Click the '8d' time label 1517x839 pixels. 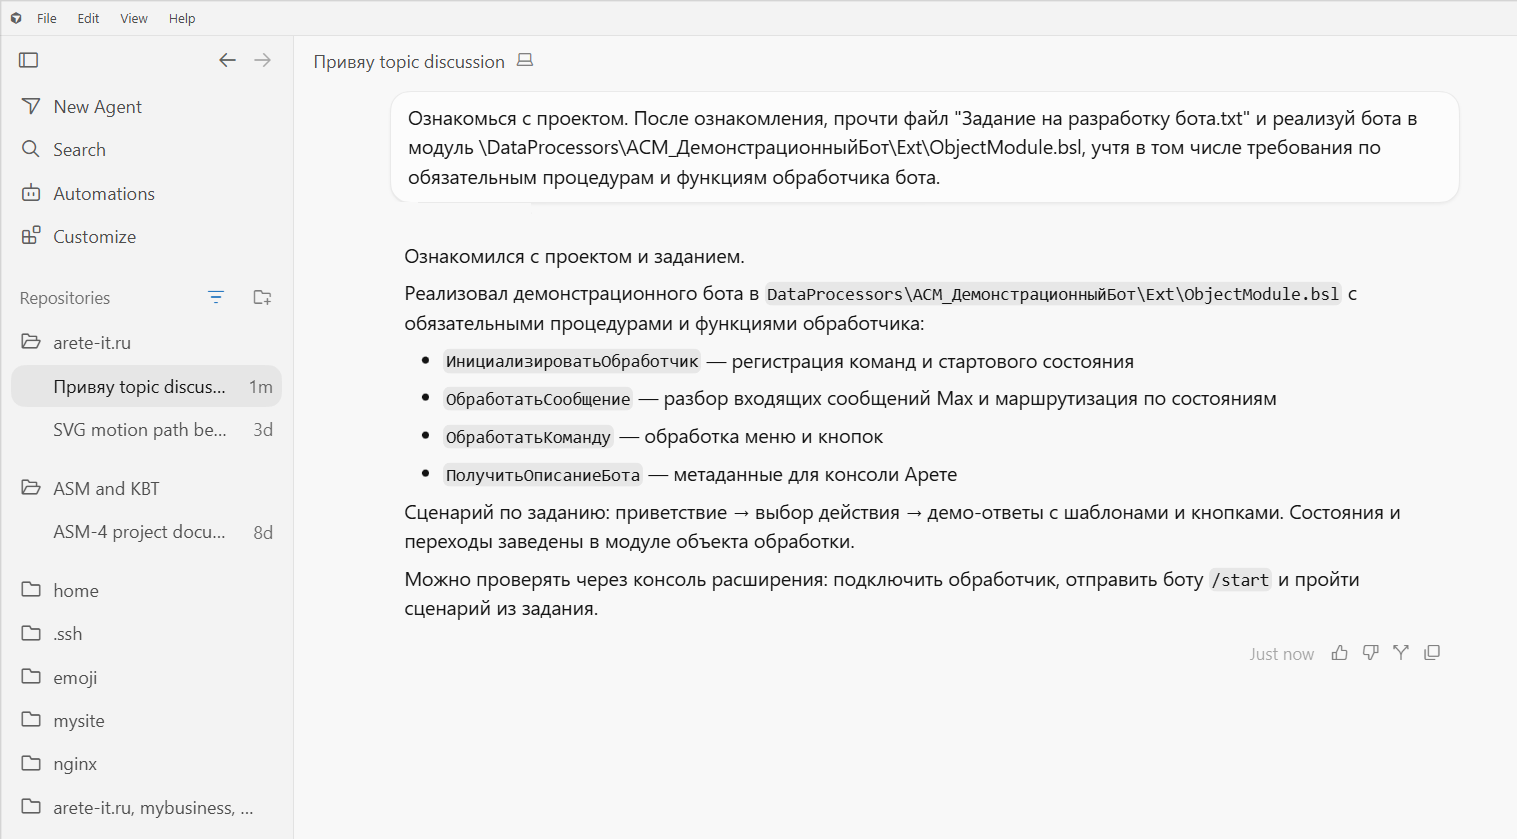(263, 533)
